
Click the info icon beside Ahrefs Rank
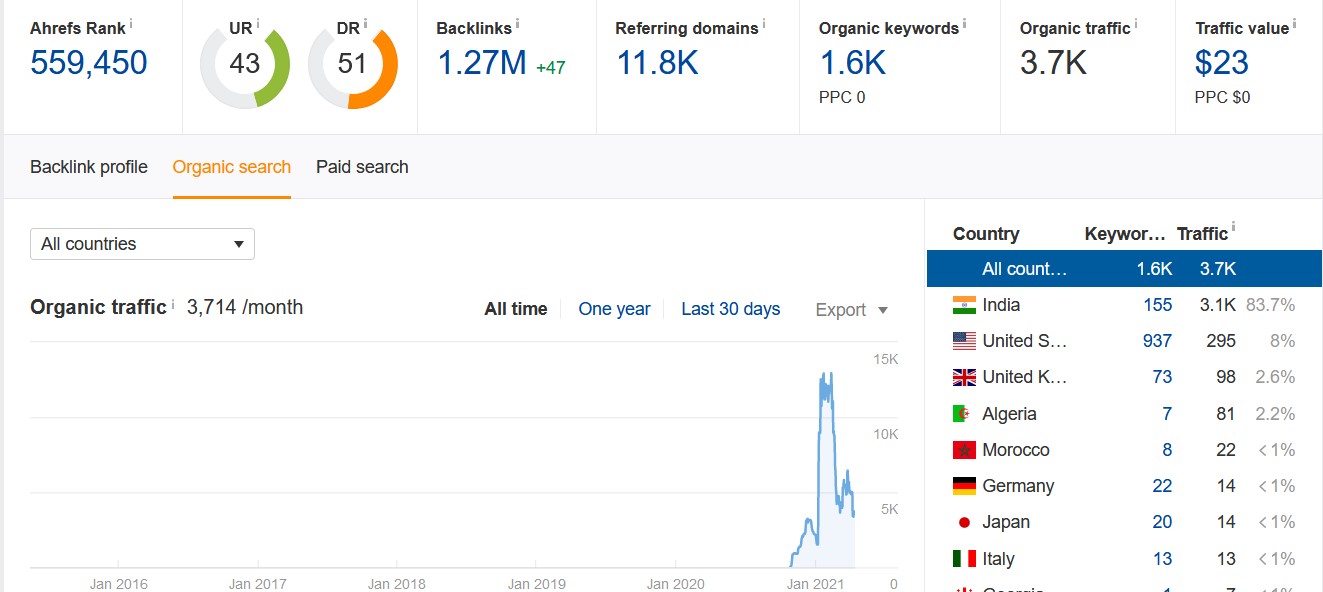pyautogui.click(x=131, y=22)
